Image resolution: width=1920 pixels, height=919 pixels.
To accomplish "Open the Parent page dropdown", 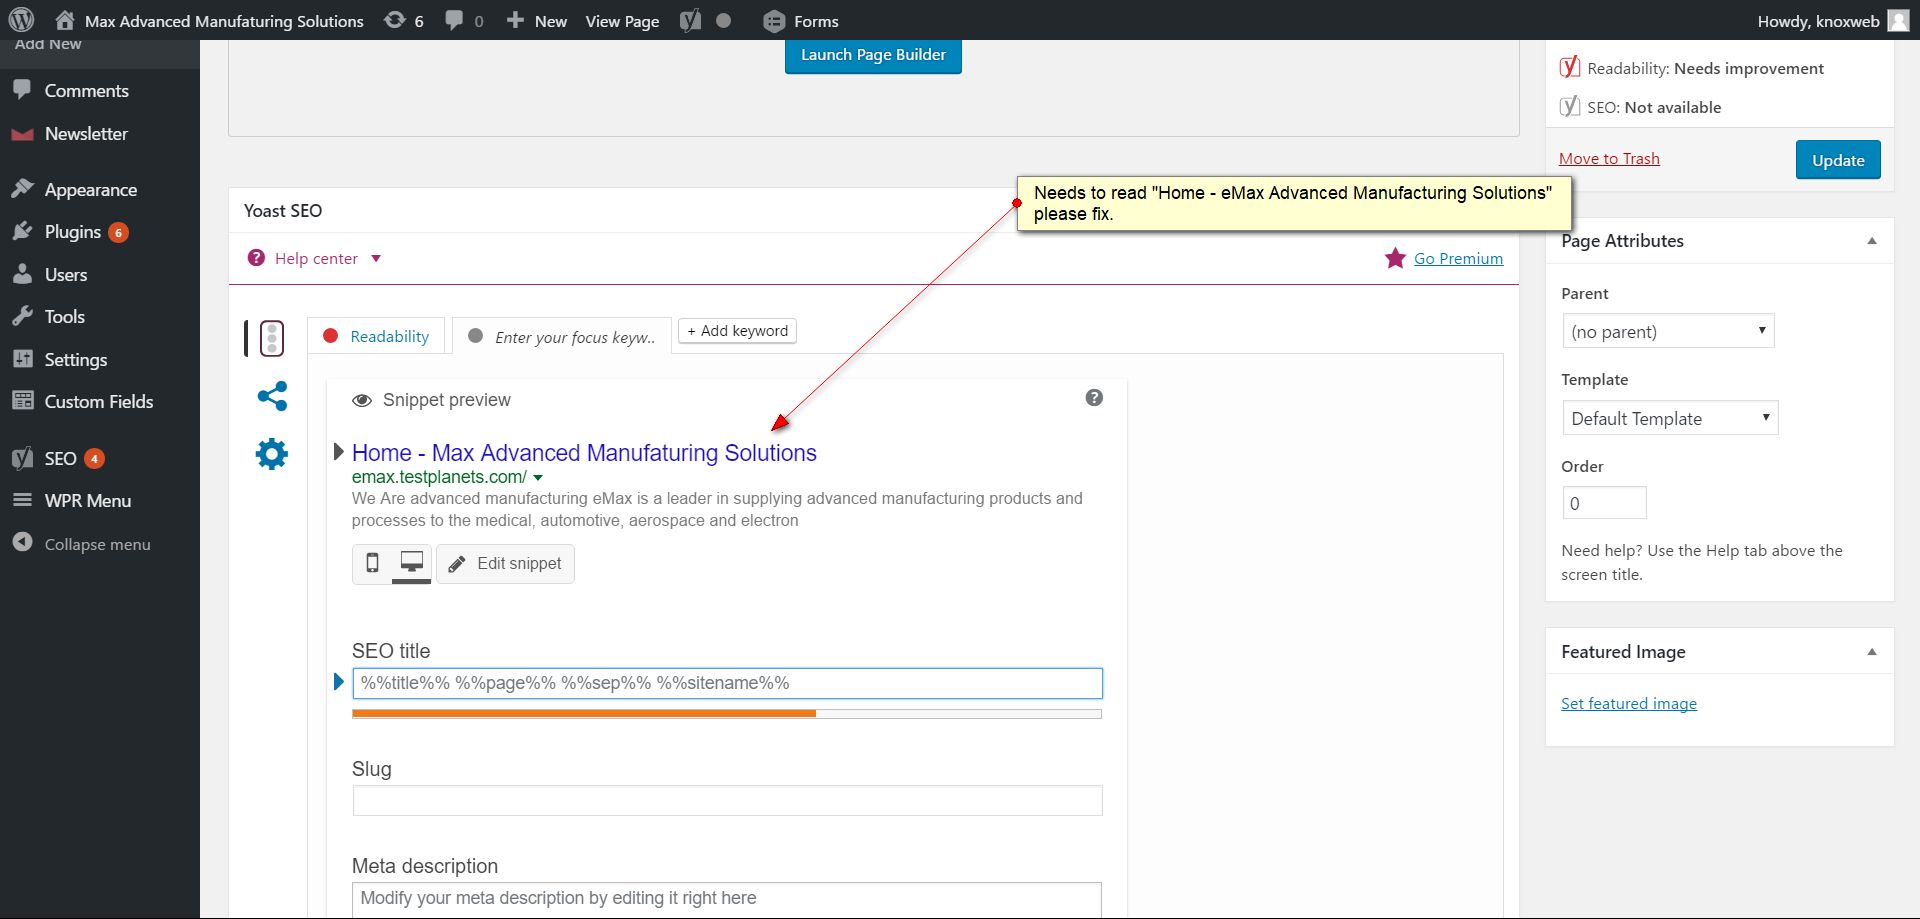I will (x=1667, y=331).
